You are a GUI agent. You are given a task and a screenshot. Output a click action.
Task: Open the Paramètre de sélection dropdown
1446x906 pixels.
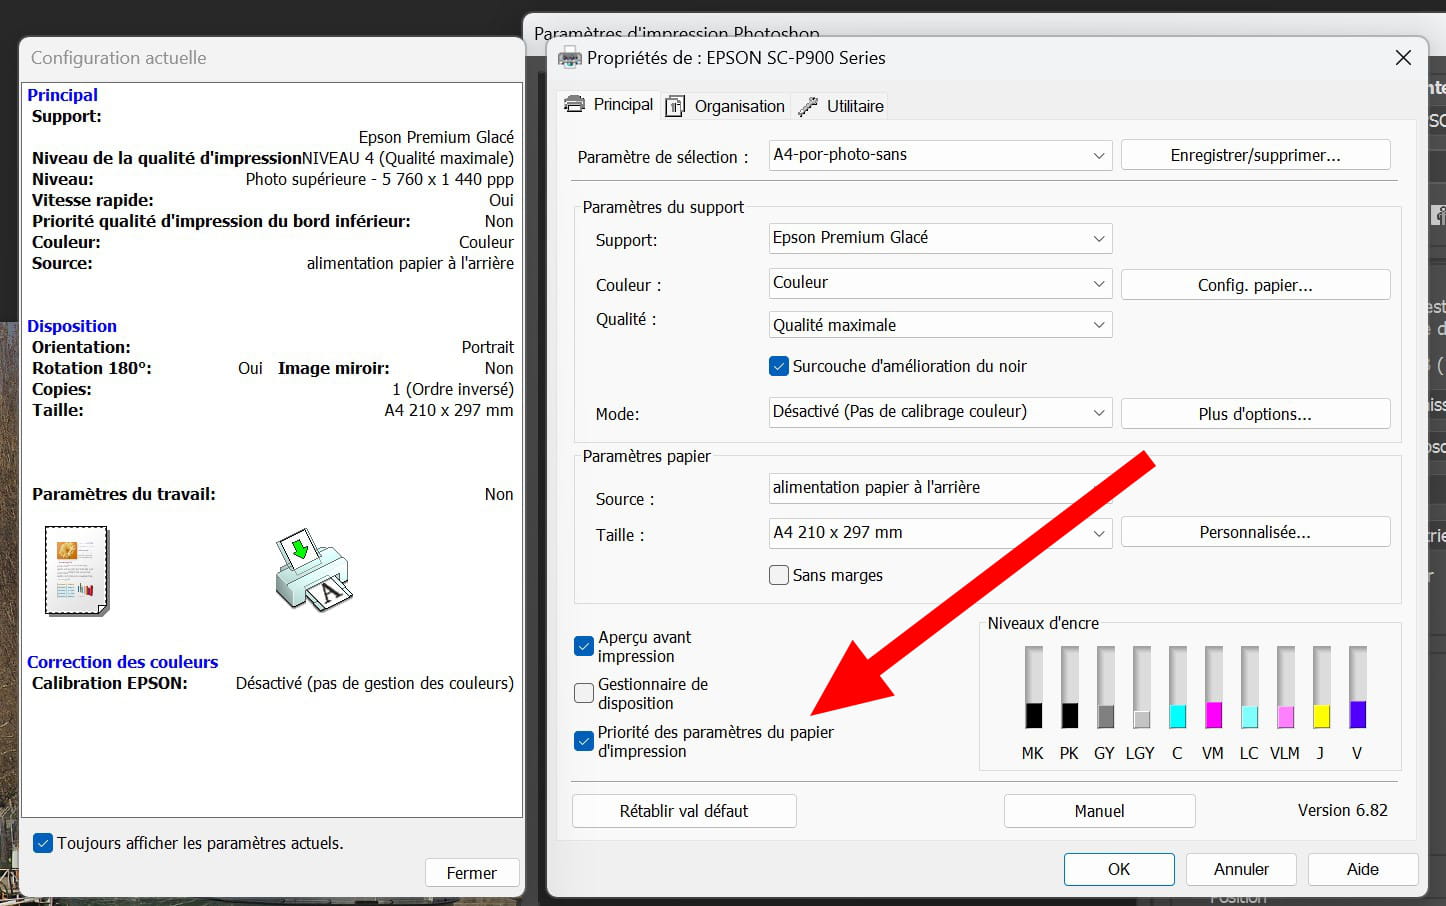point(940,155)
